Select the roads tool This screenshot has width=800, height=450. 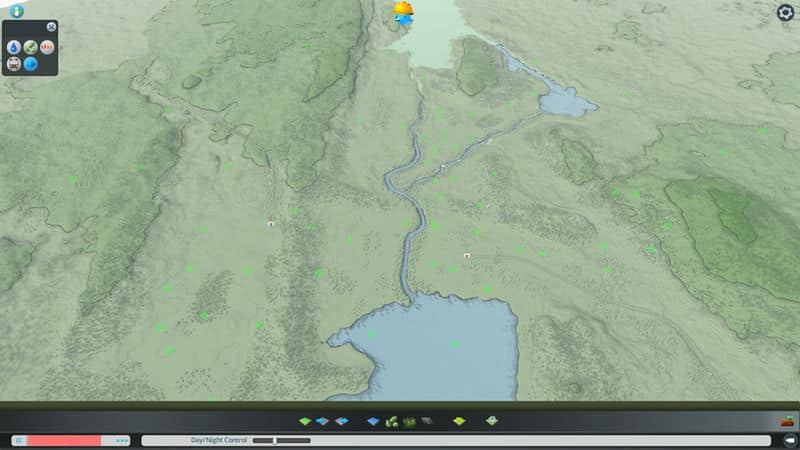point(427,422)
